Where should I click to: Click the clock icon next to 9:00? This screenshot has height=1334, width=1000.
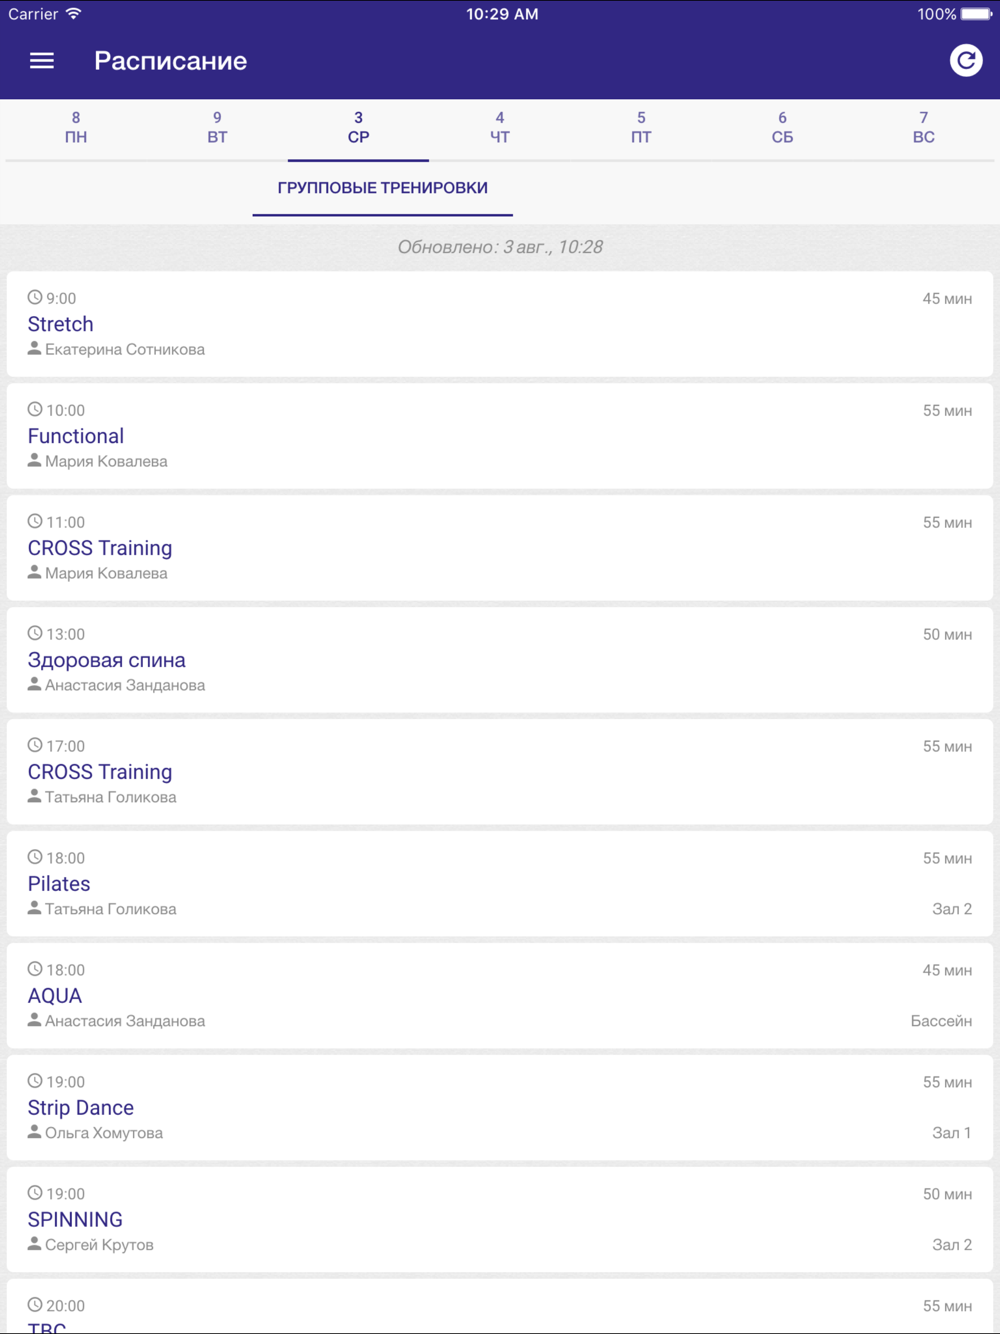35,297
